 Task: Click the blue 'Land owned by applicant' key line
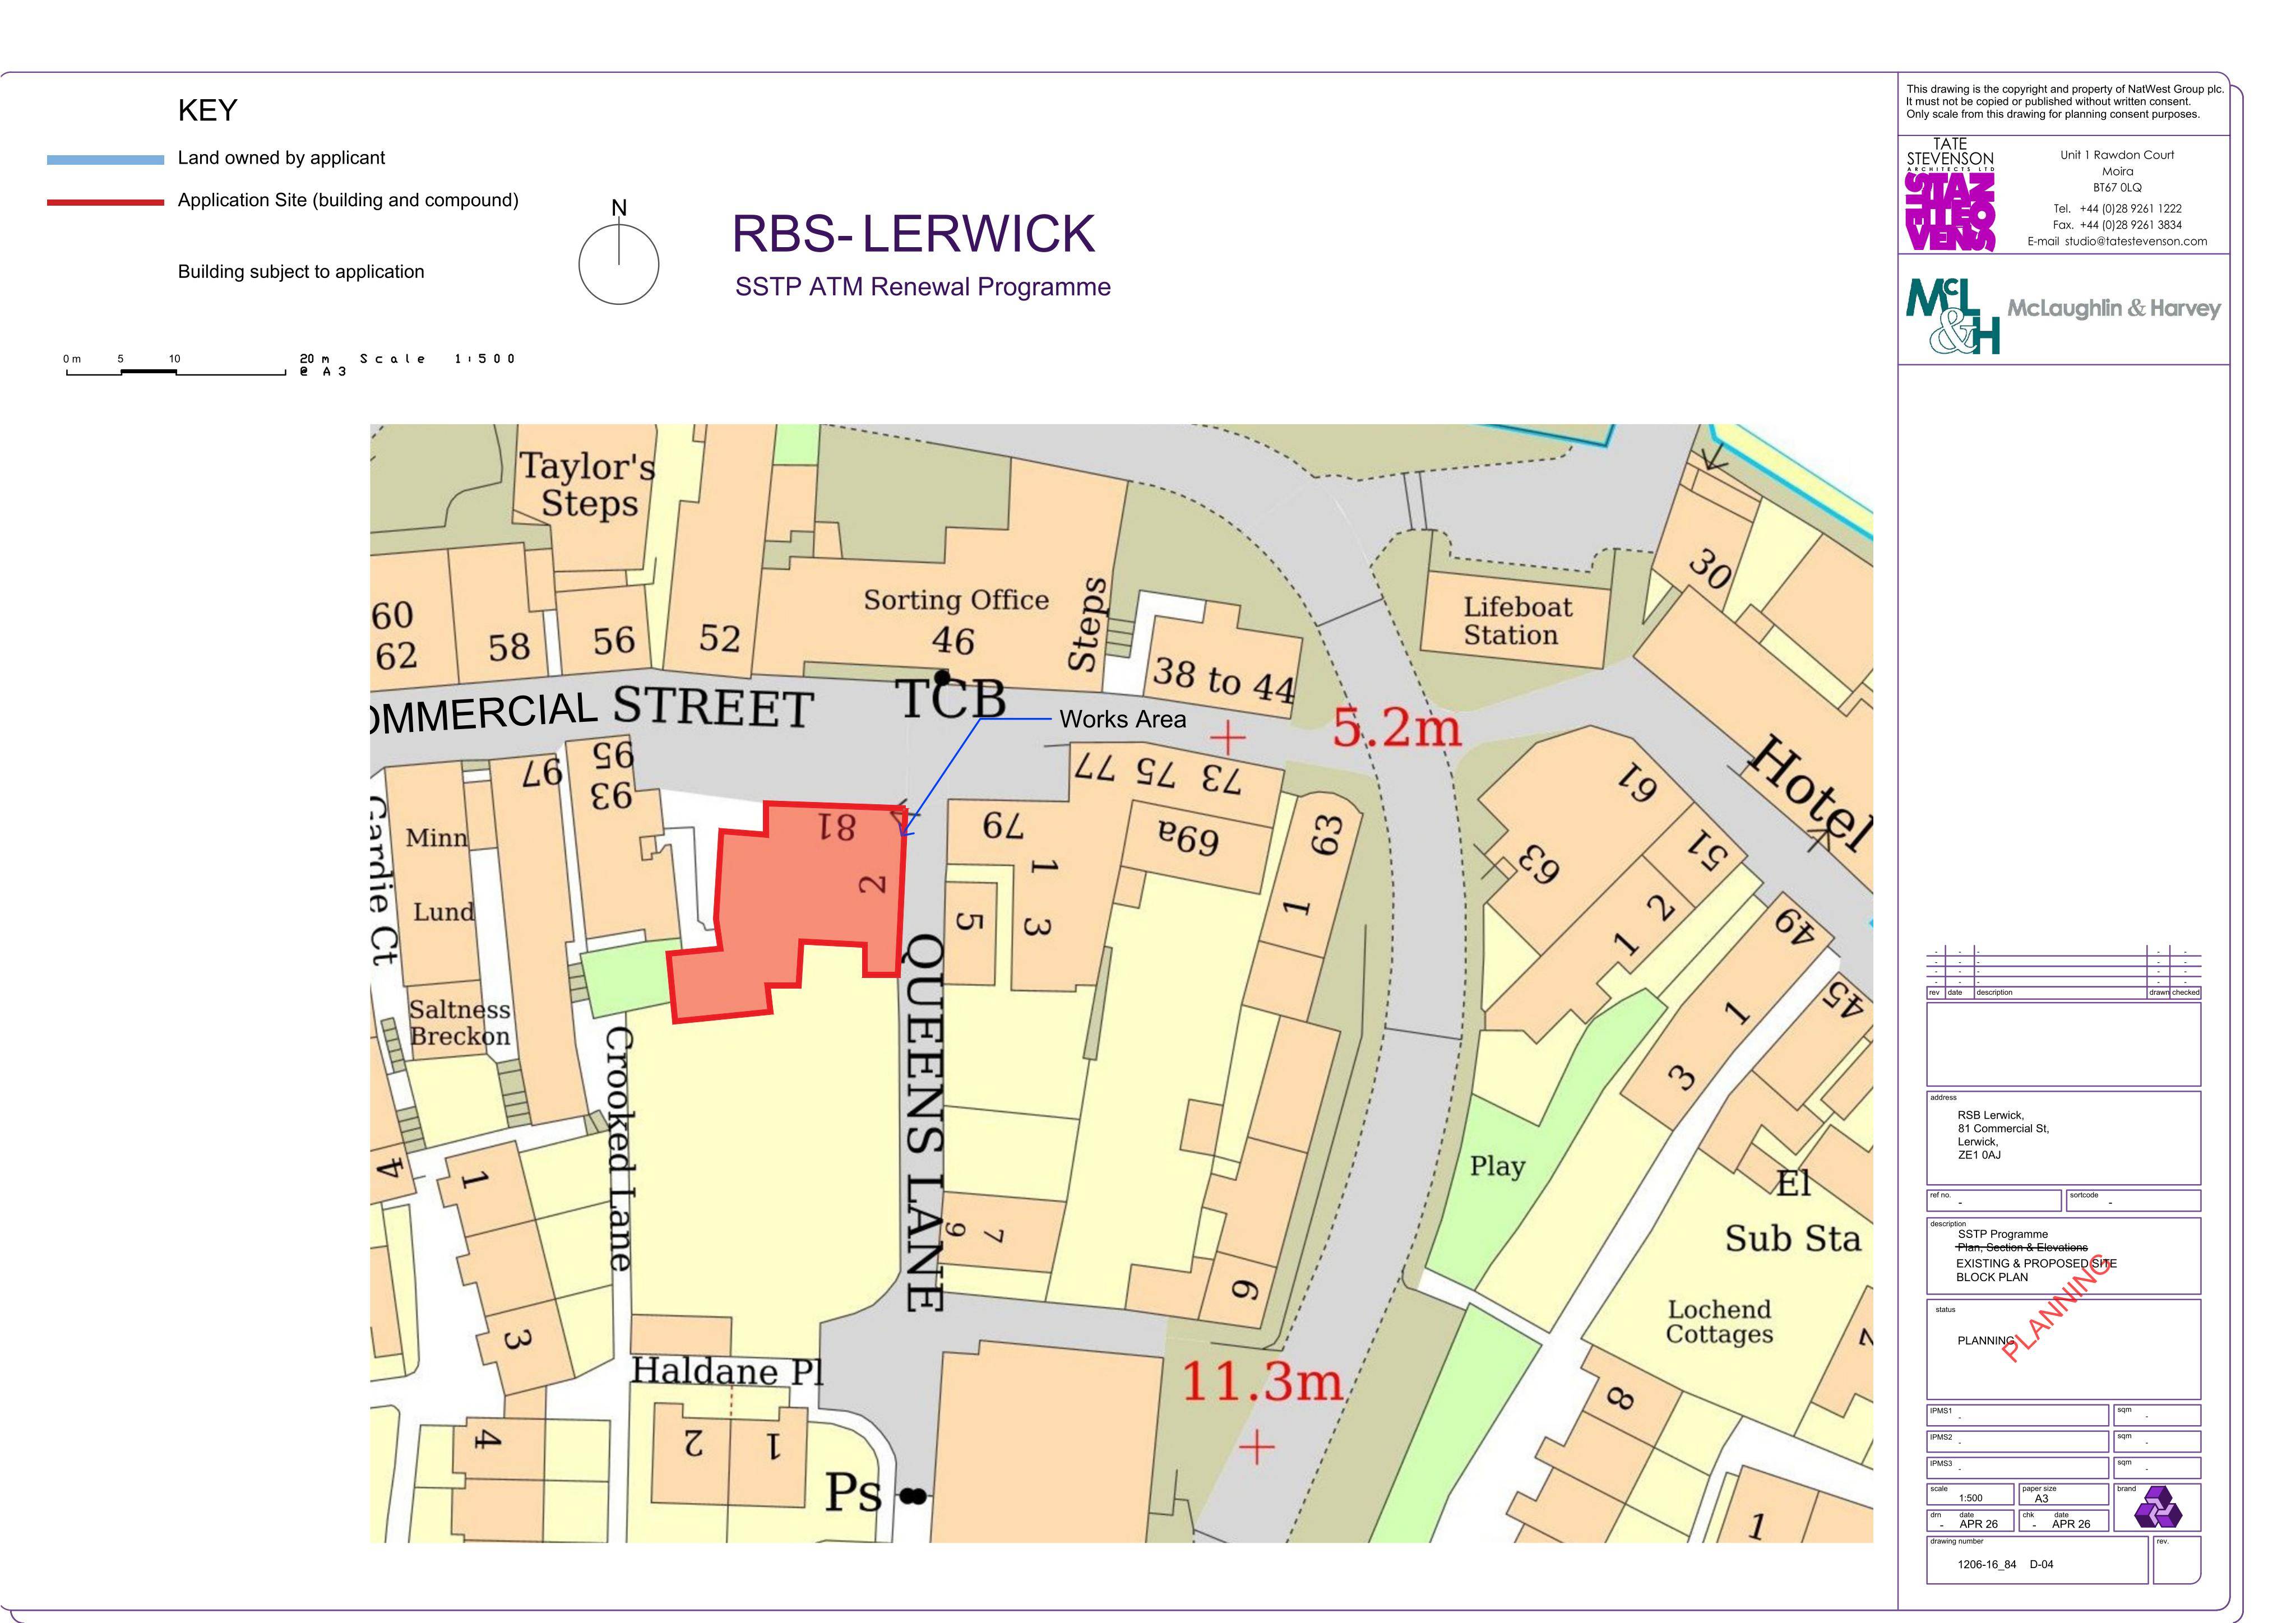[105, 160]
